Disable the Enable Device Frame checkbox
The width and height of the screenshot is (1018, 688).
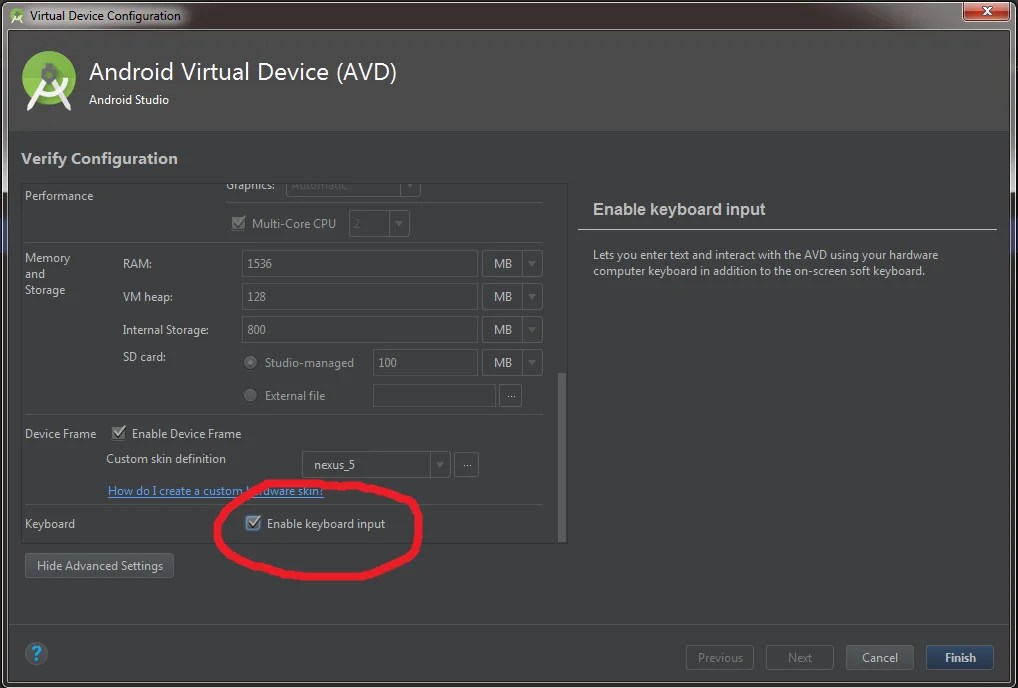click(119, 433)
